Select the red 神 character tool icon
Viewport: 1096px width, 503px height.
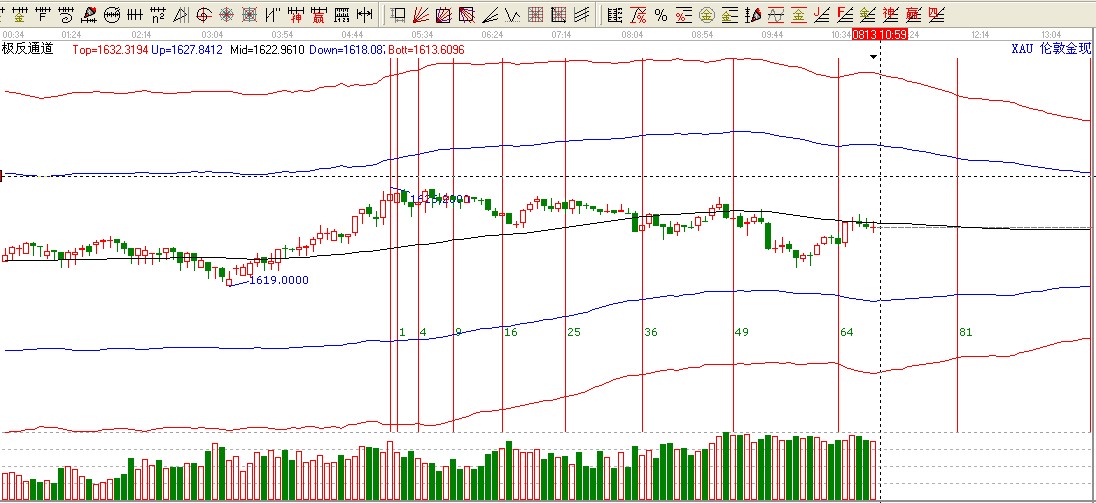pos(296,15)
